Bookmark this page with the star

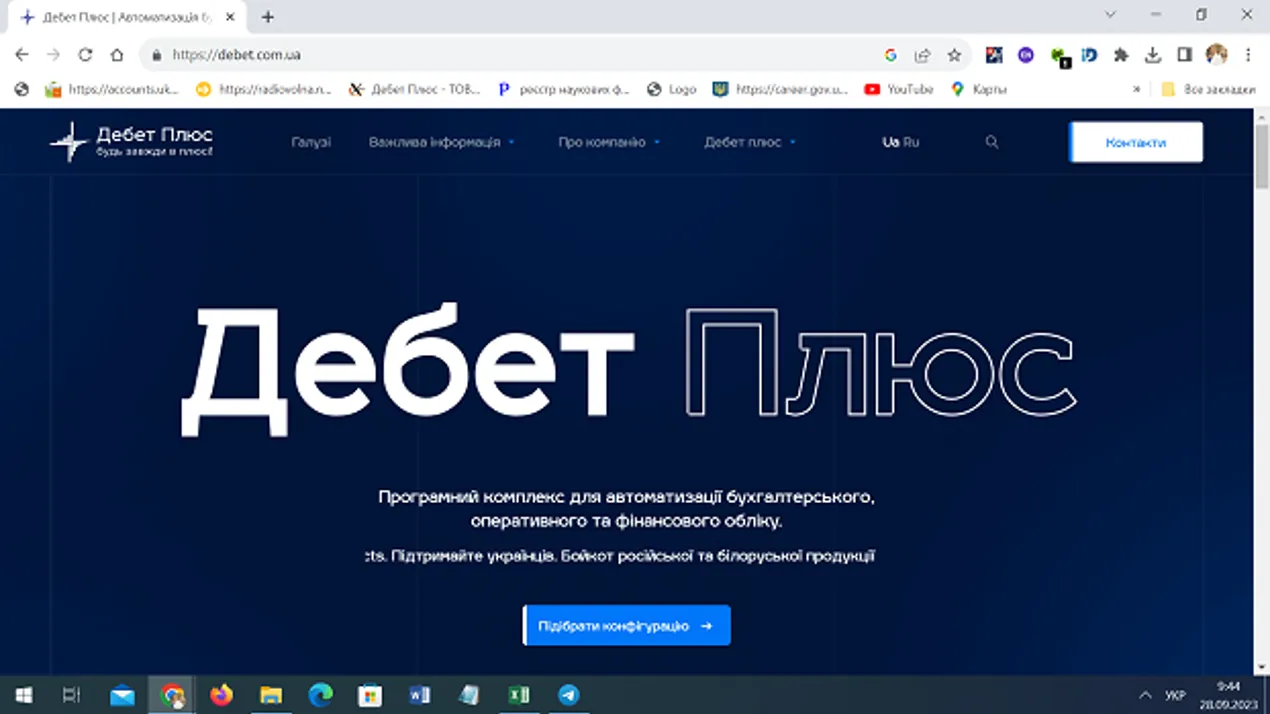954,55
